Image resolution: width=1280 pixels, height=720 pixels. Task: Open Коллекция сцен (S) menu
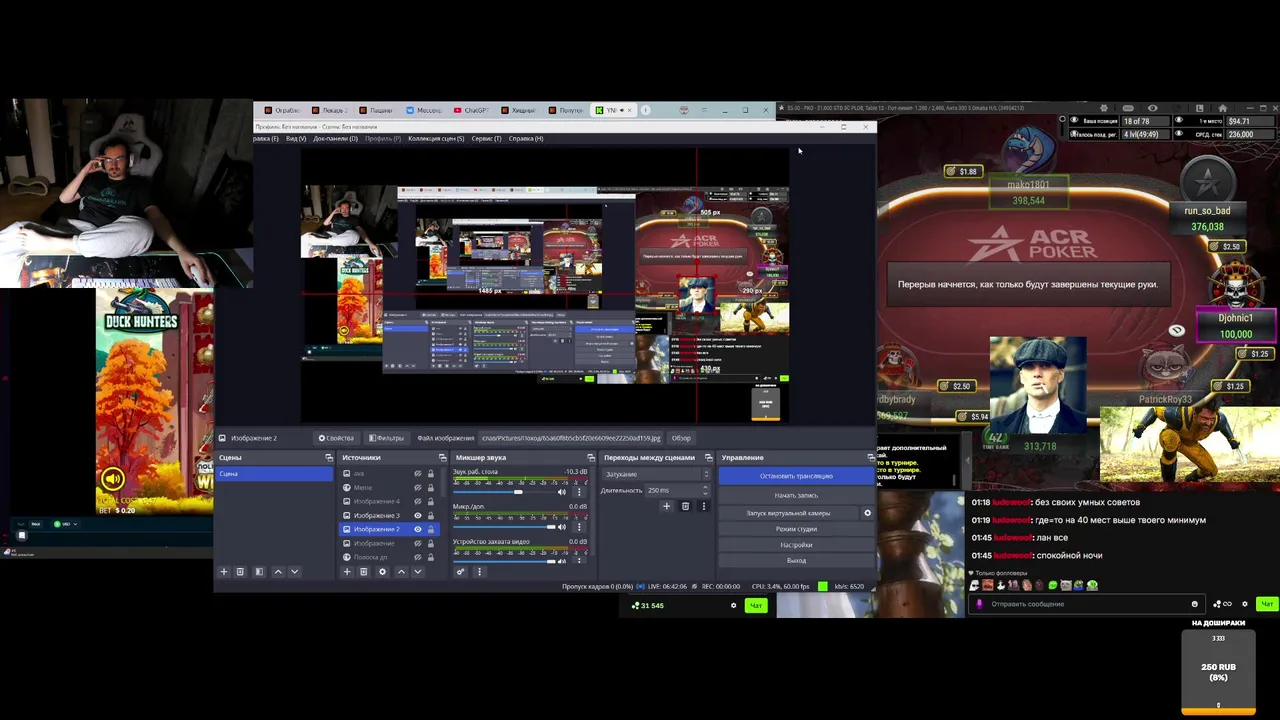coord(436,138)
